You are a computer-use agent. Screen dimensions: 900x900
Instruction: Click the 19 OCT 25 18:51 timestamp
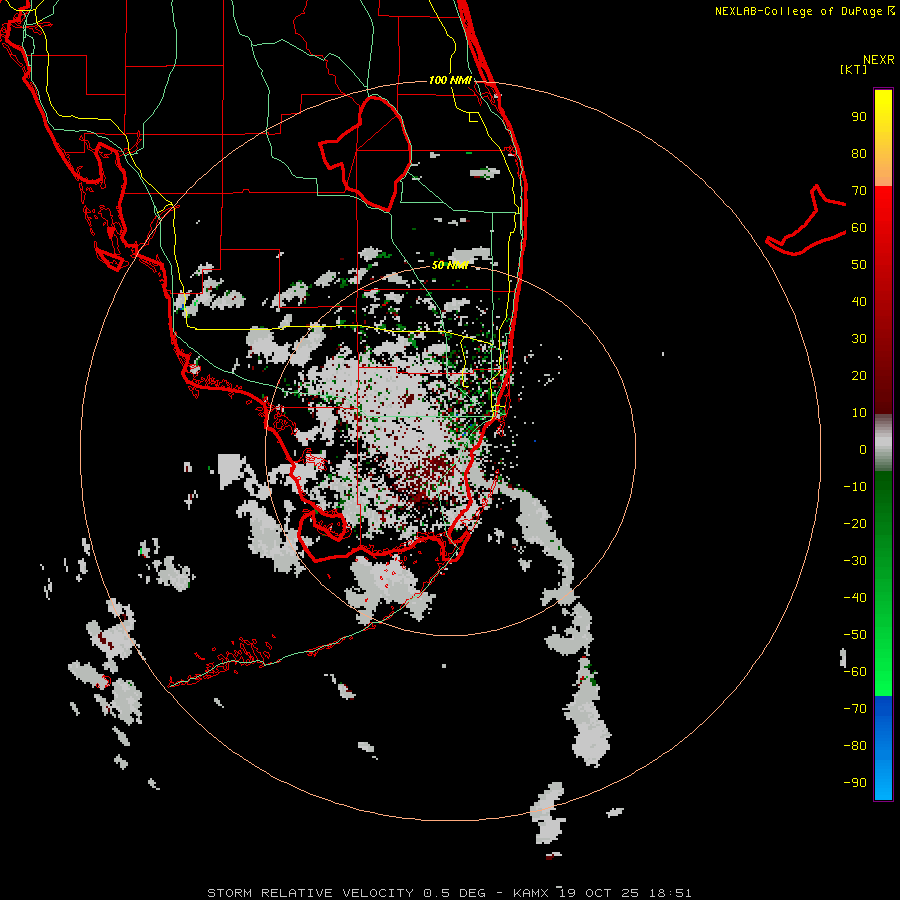(626, 893)
